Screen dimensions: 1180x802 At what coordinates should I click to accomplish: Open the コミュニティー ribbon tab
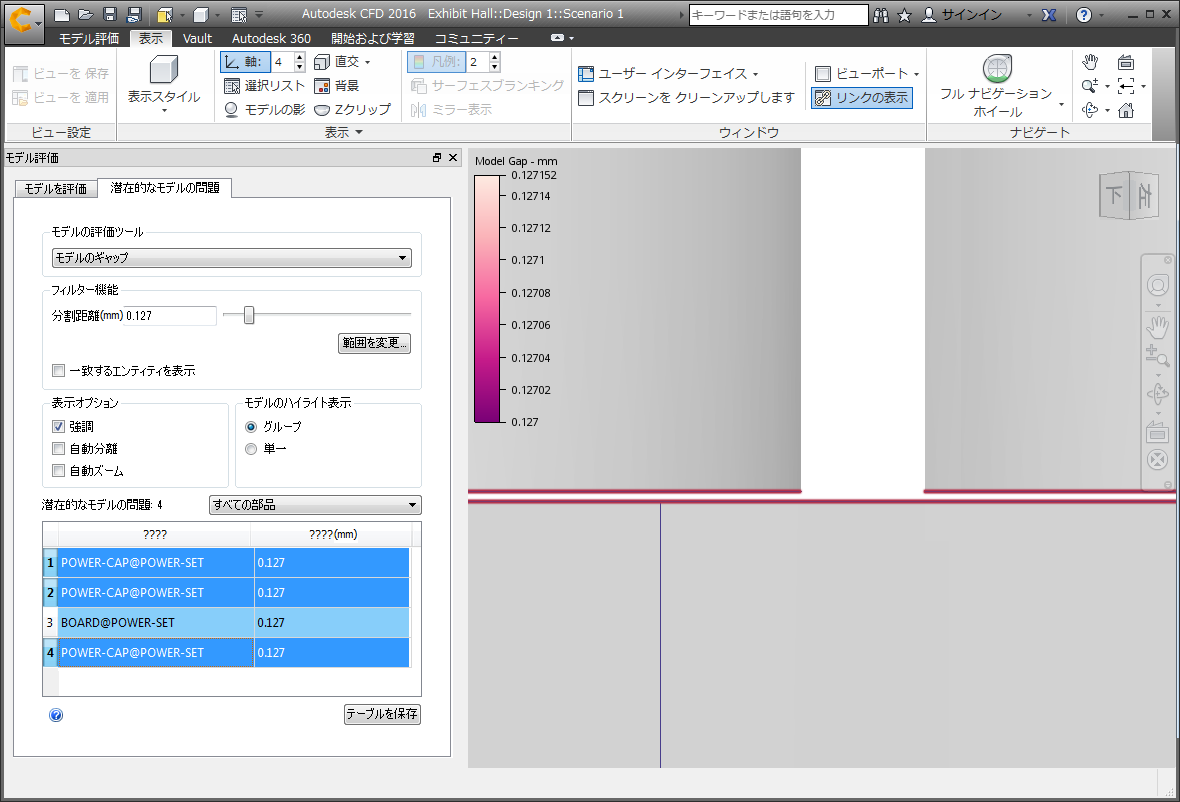[476, 38]
